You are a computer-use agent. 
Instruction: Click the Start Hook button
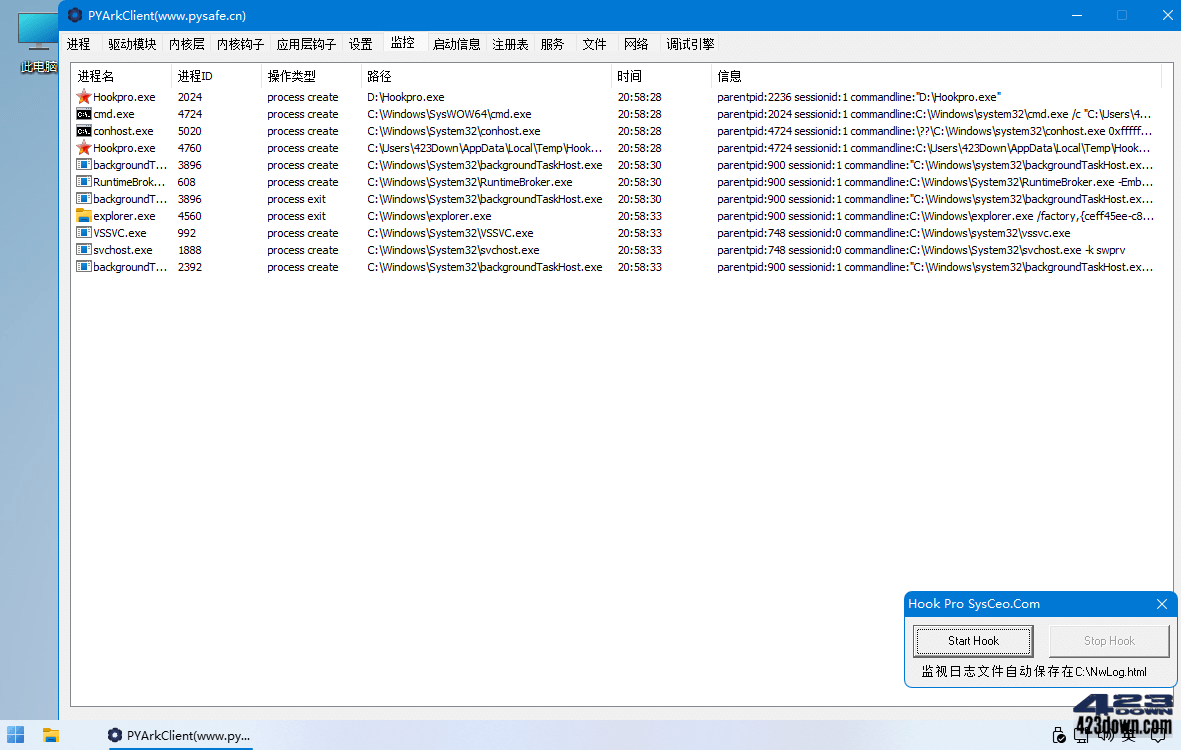972,640
